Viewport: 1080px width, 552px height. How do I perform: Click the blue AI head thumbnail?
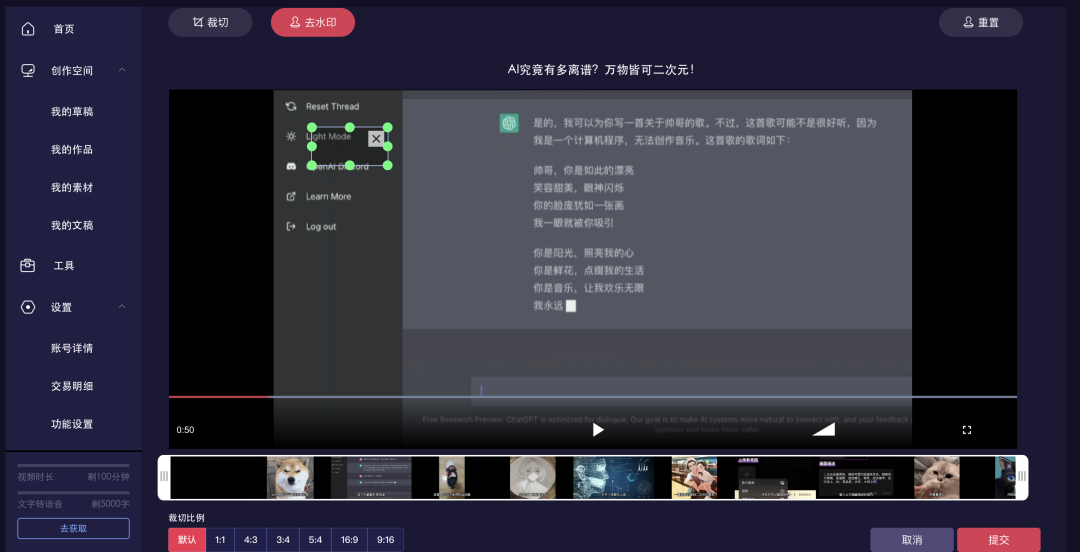tap(614, 477)
